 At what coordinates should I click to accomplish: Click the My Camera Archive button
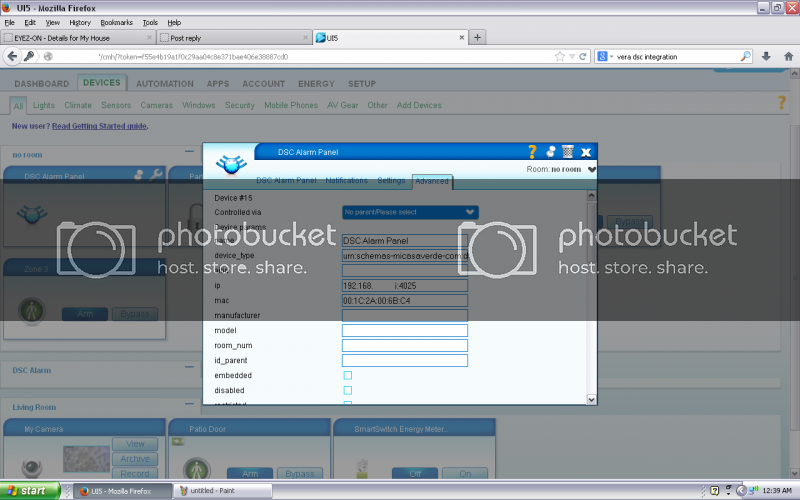click(x=135, y=459)
